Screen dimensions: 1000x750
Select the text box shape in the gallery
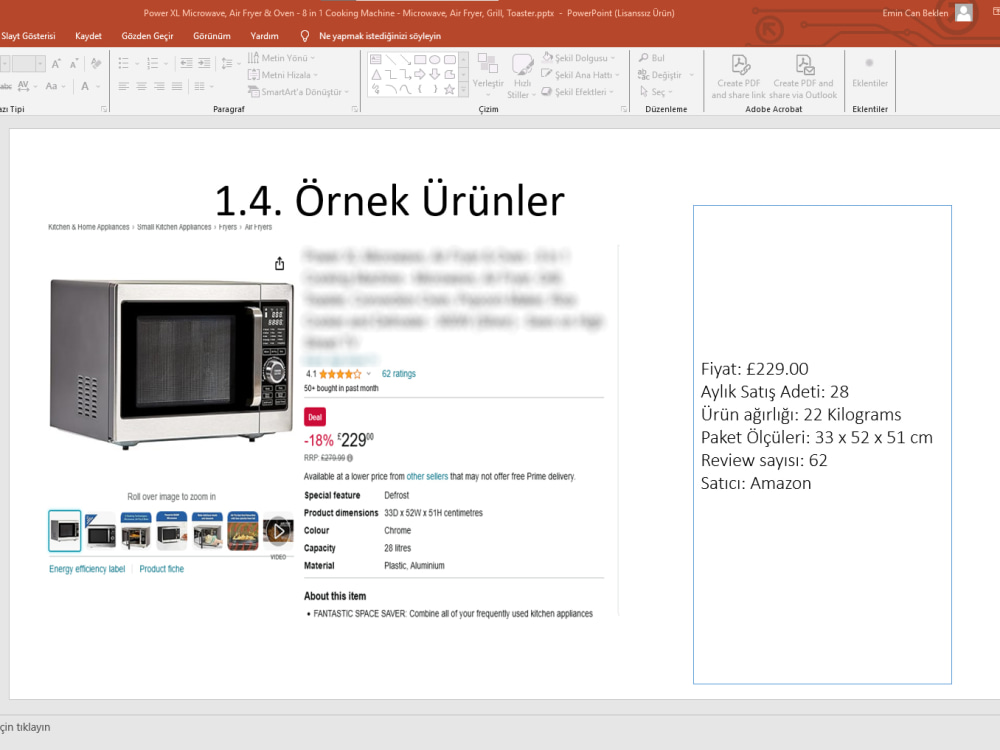click(x=376, y=59)
